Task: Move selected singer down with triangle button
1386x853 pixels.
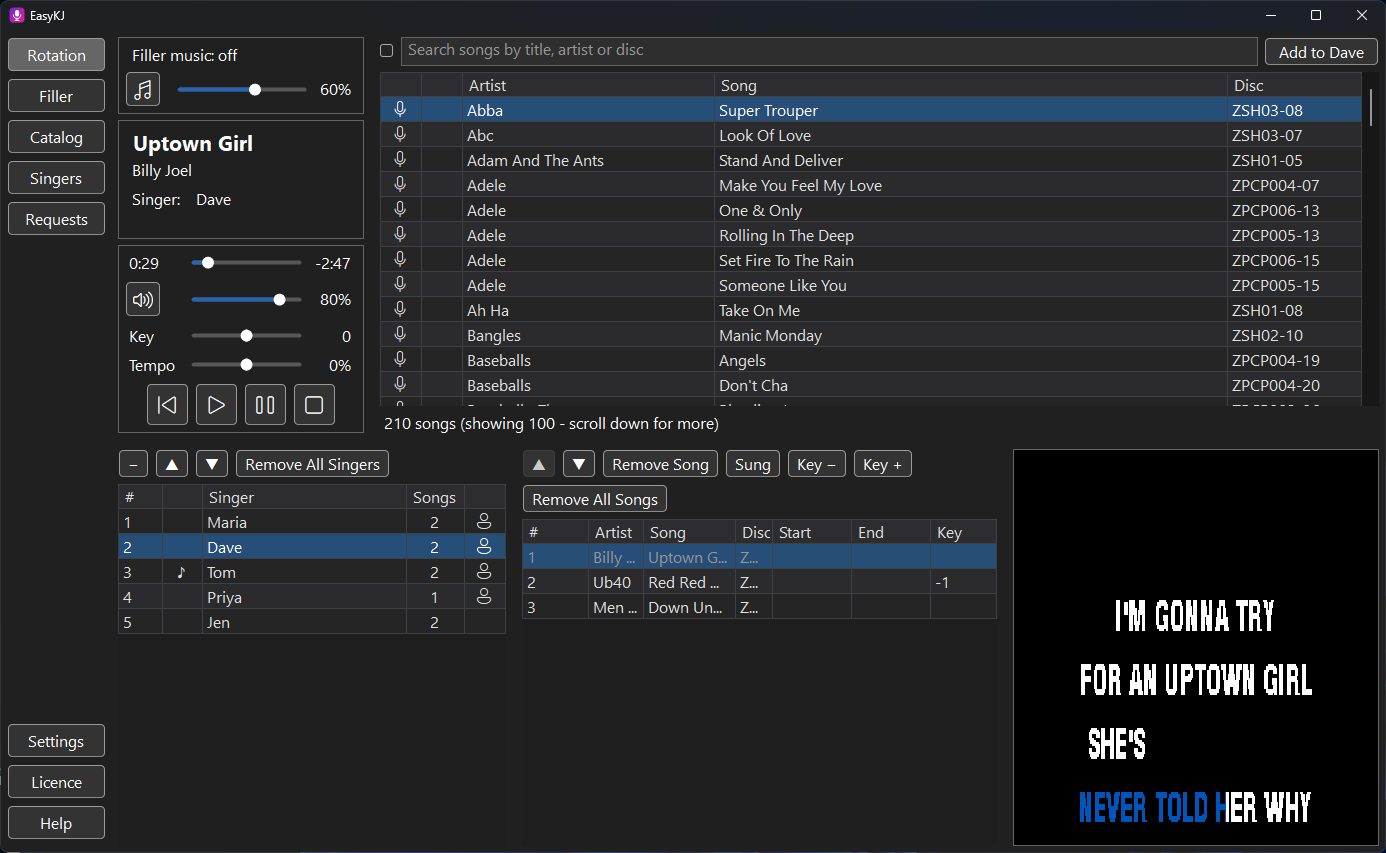Action: (212, 464)
